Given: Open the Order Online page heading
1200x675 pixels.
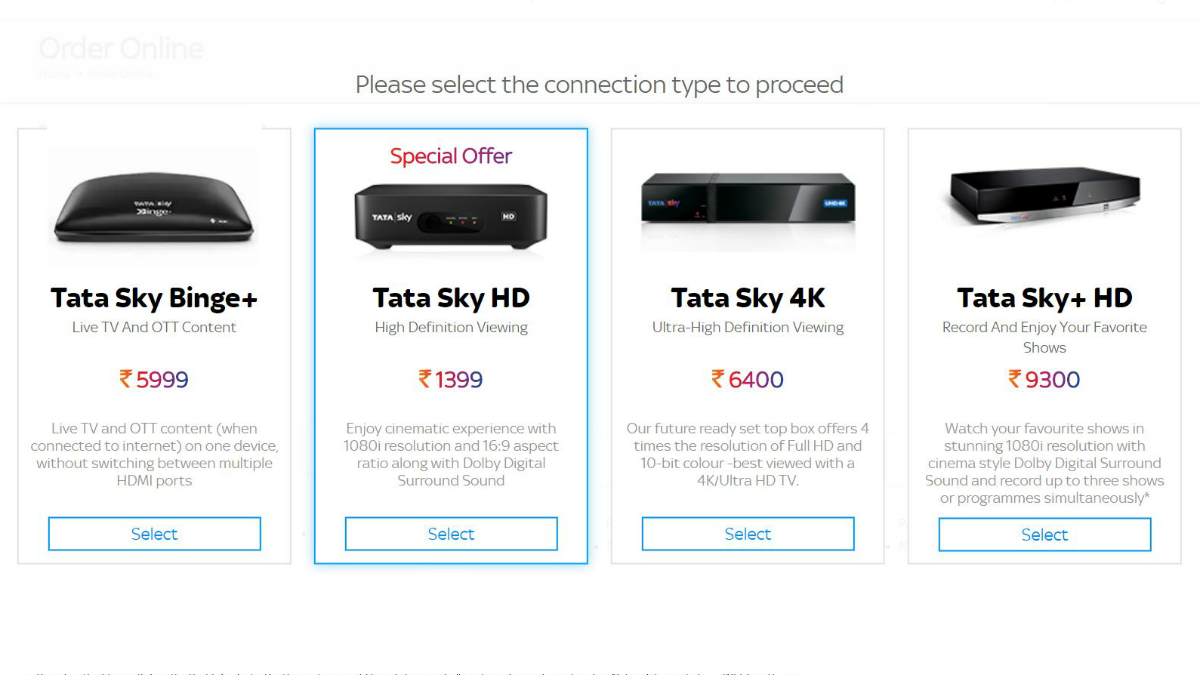Looking at the screenshot, I should point(120,48).
